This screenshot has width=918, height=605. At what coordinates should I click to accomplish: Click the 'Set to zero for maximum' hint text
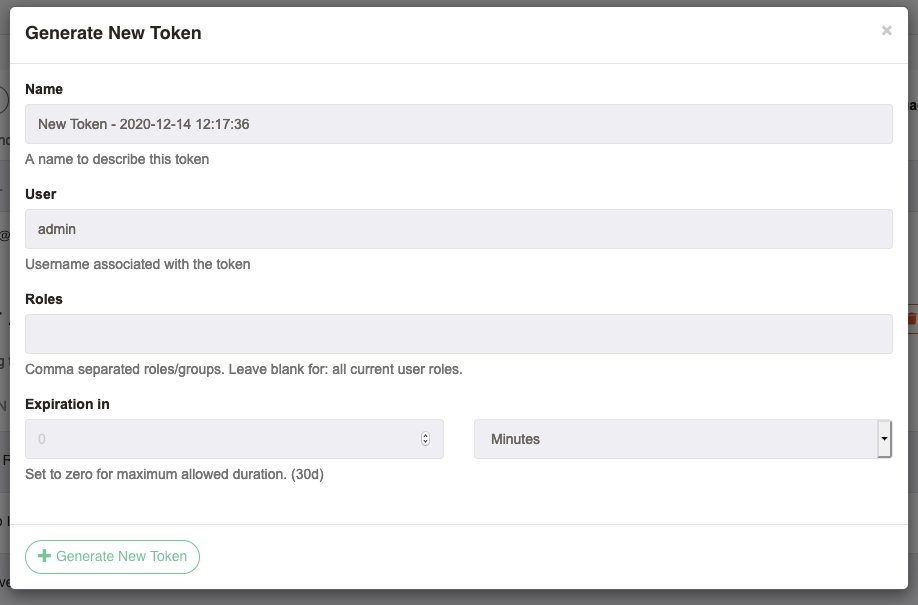click(x=174, y=474)
